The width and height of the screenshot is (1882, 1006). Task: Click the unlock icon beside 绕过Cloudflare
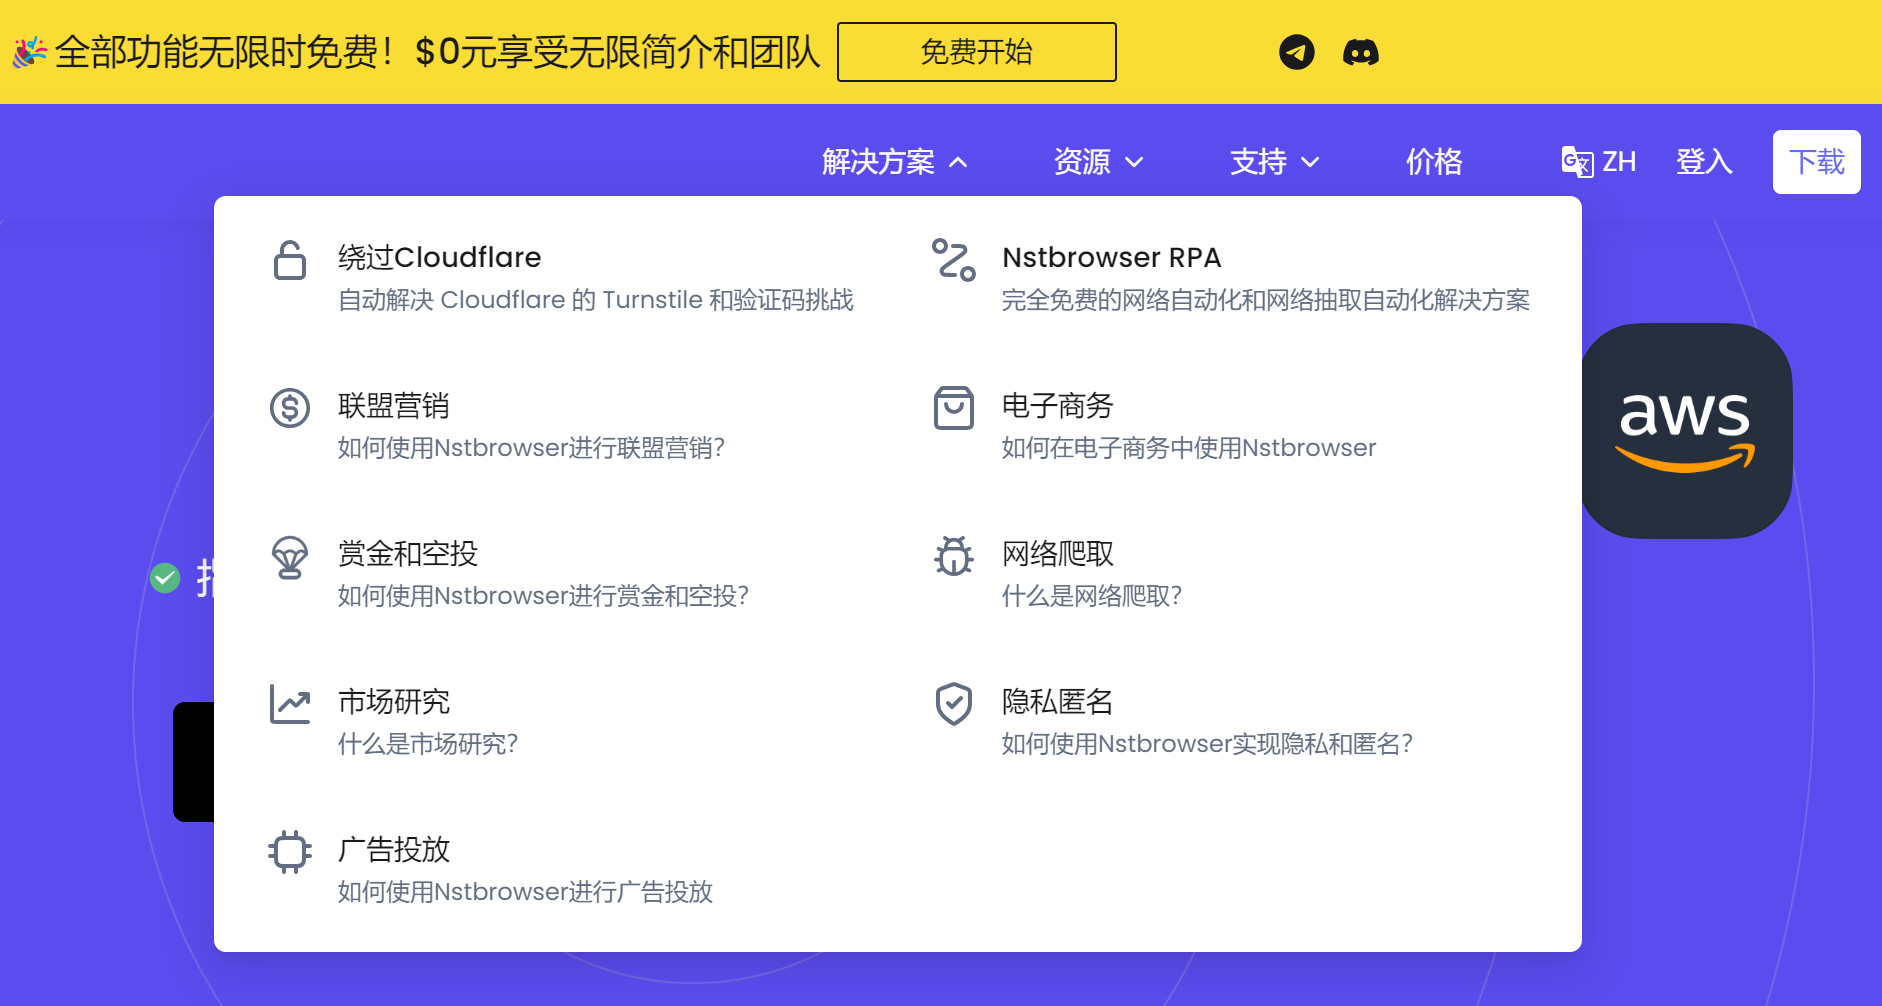290,260
